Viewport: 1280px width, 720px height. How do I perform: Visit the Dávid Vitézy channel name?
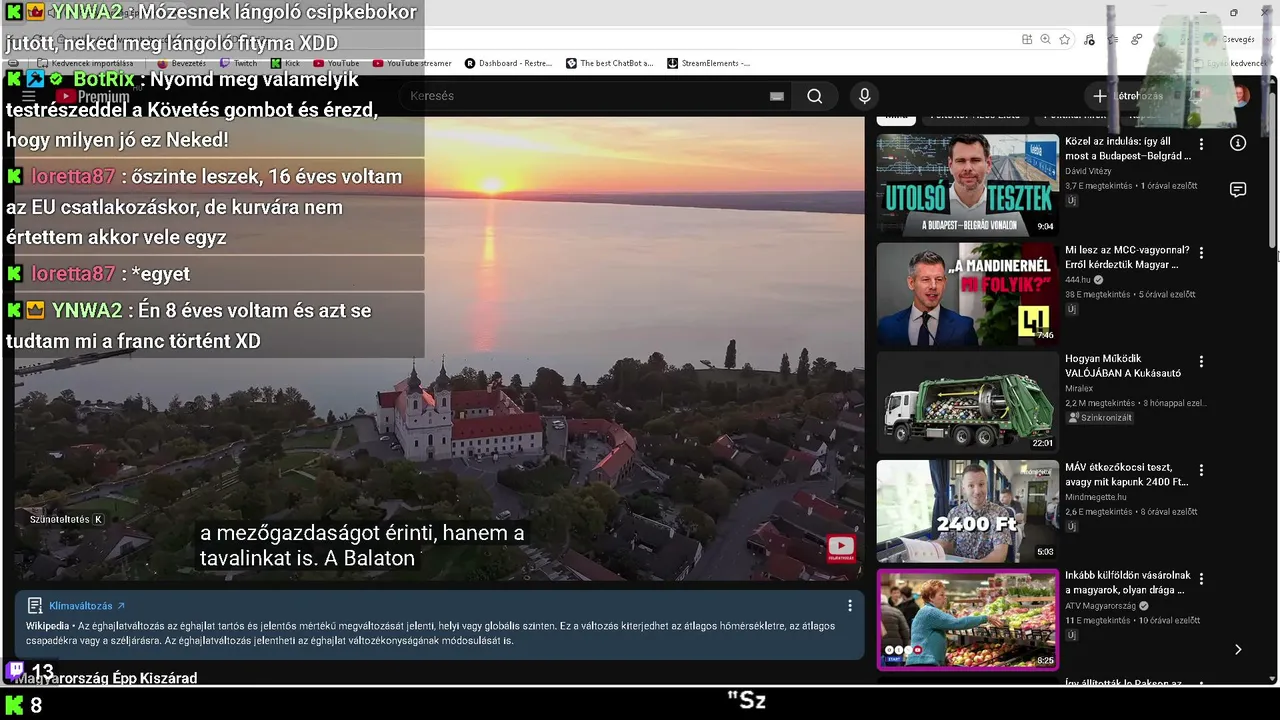1088,171
